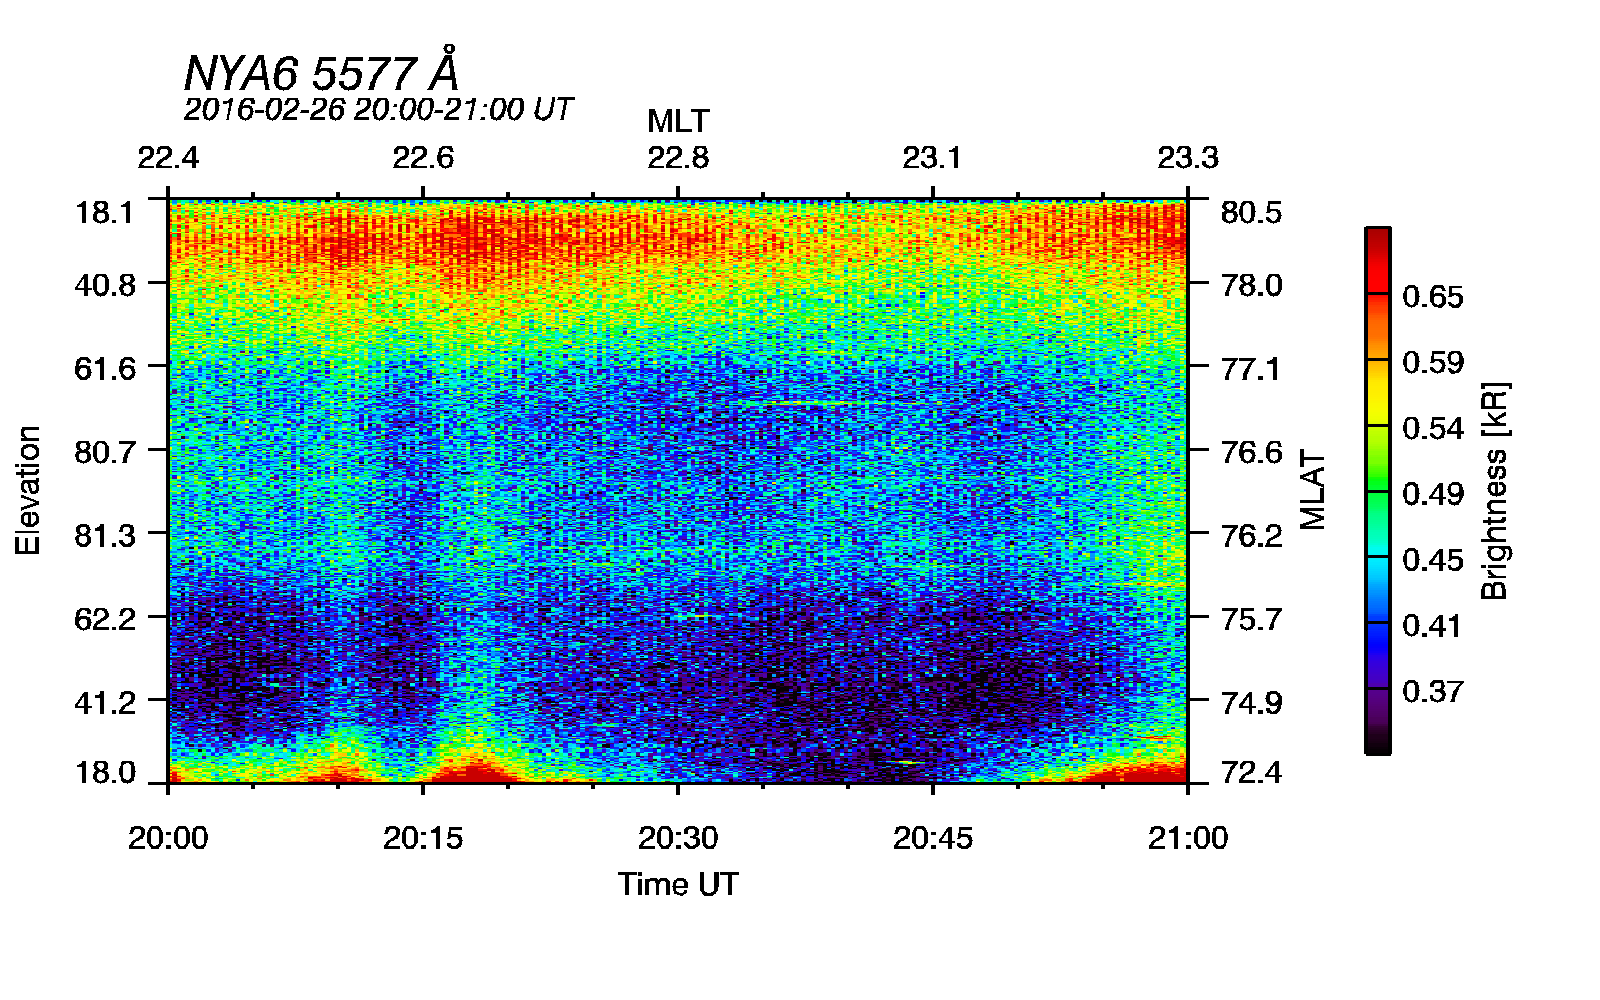
Task: Click time tick '20:45'
Action: [933, 838]
